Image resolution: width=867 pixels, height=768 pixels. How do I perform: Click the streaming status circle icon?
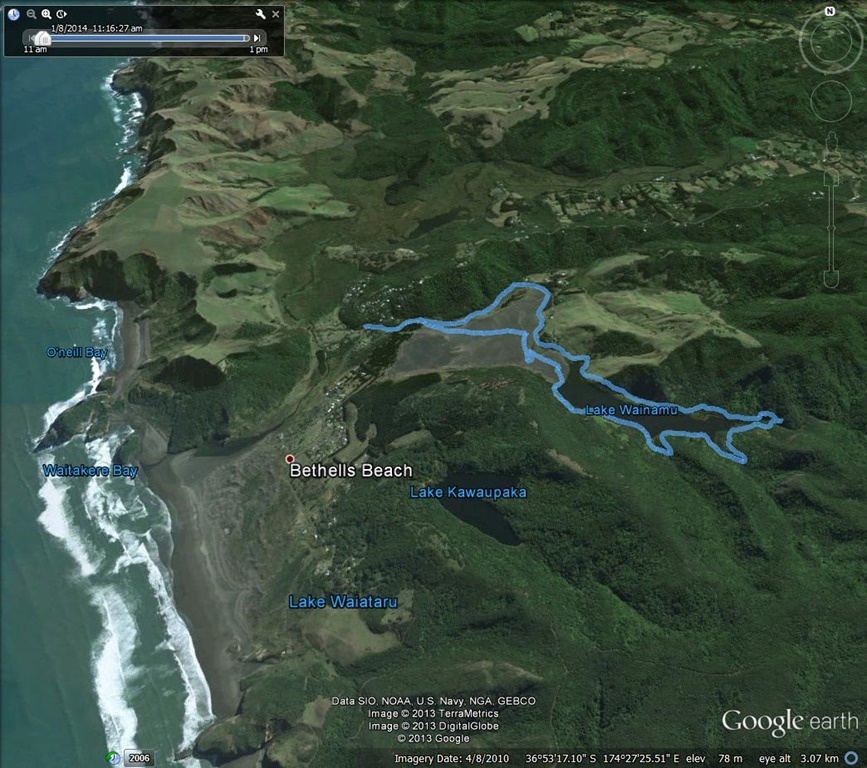click(x=852, y=758)
